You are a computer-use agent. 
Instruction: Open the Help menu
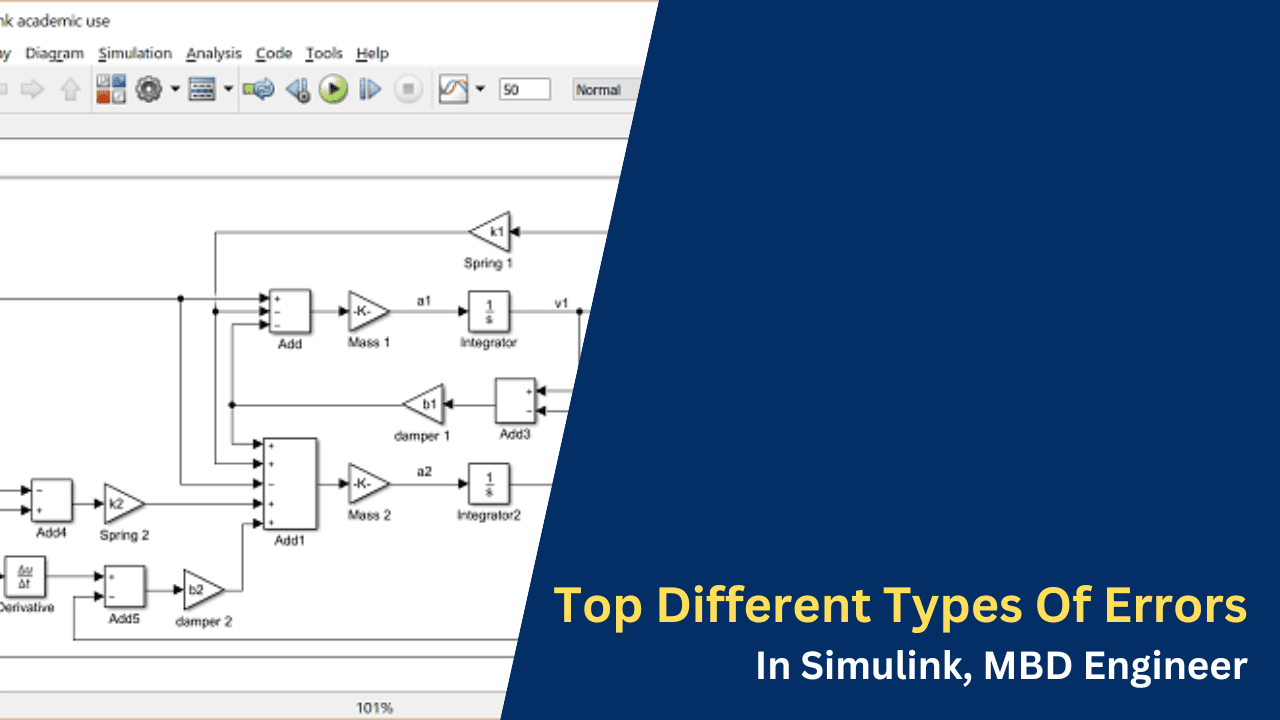[x=372, y=53]
